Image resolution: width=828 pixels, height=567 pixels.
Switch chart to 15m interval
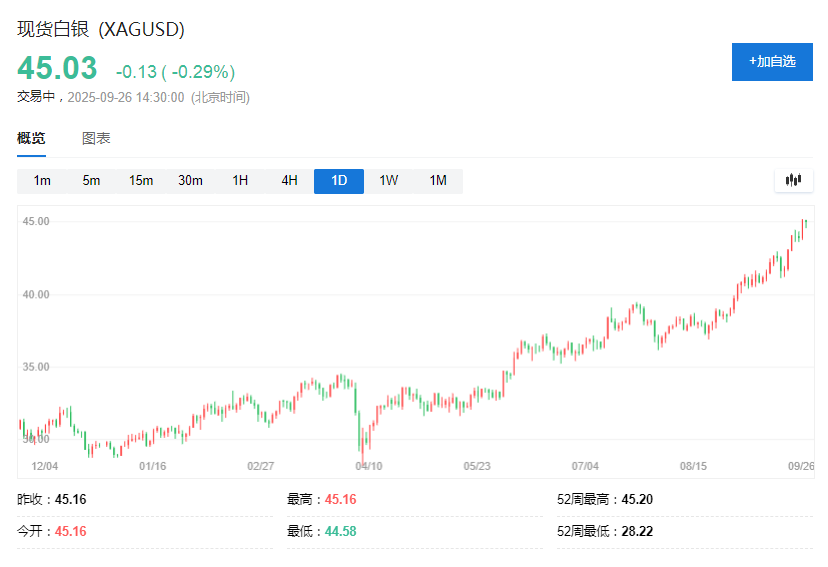141,181
